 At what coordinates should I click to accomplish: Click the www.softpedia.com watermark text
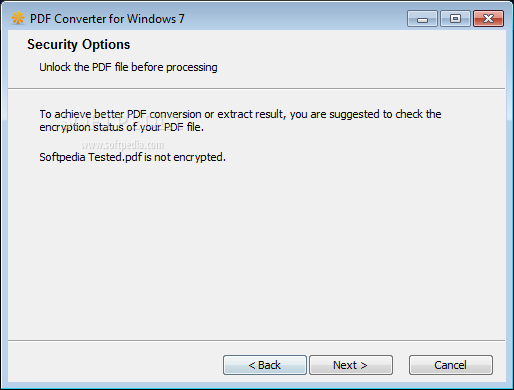click(x=123, y=145)
